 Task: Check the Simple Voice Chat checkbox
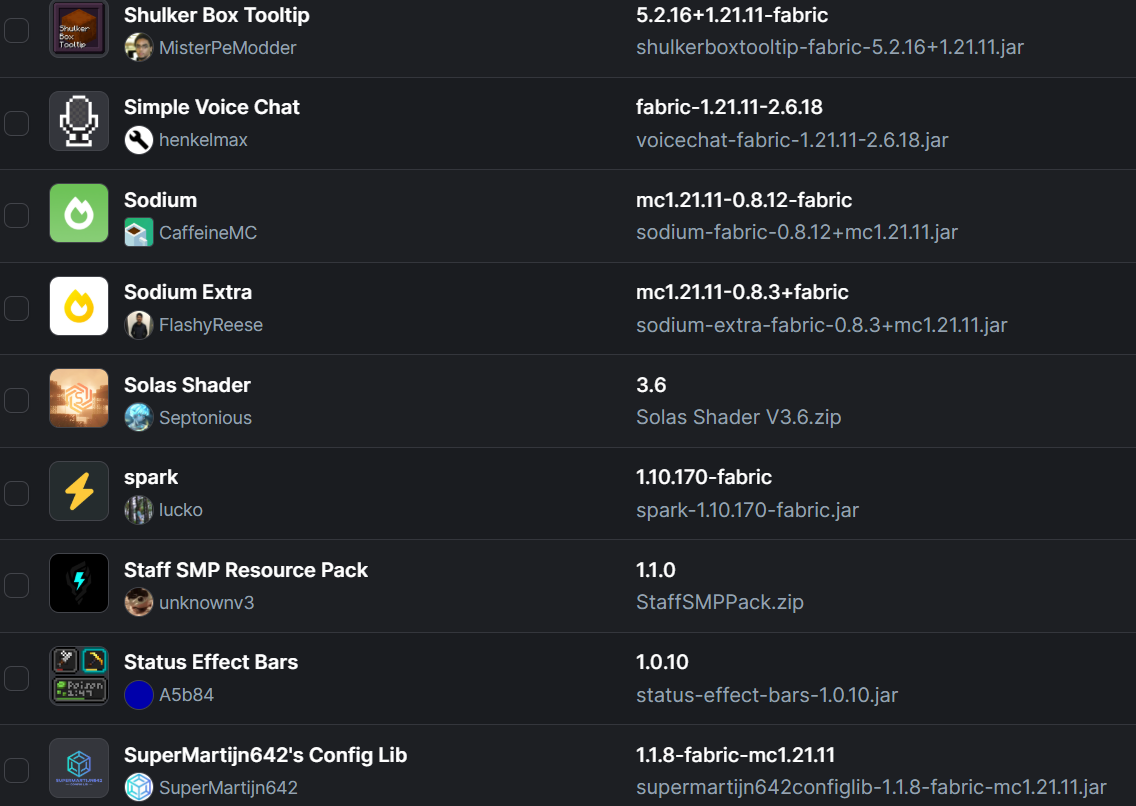tap(17, 123)
